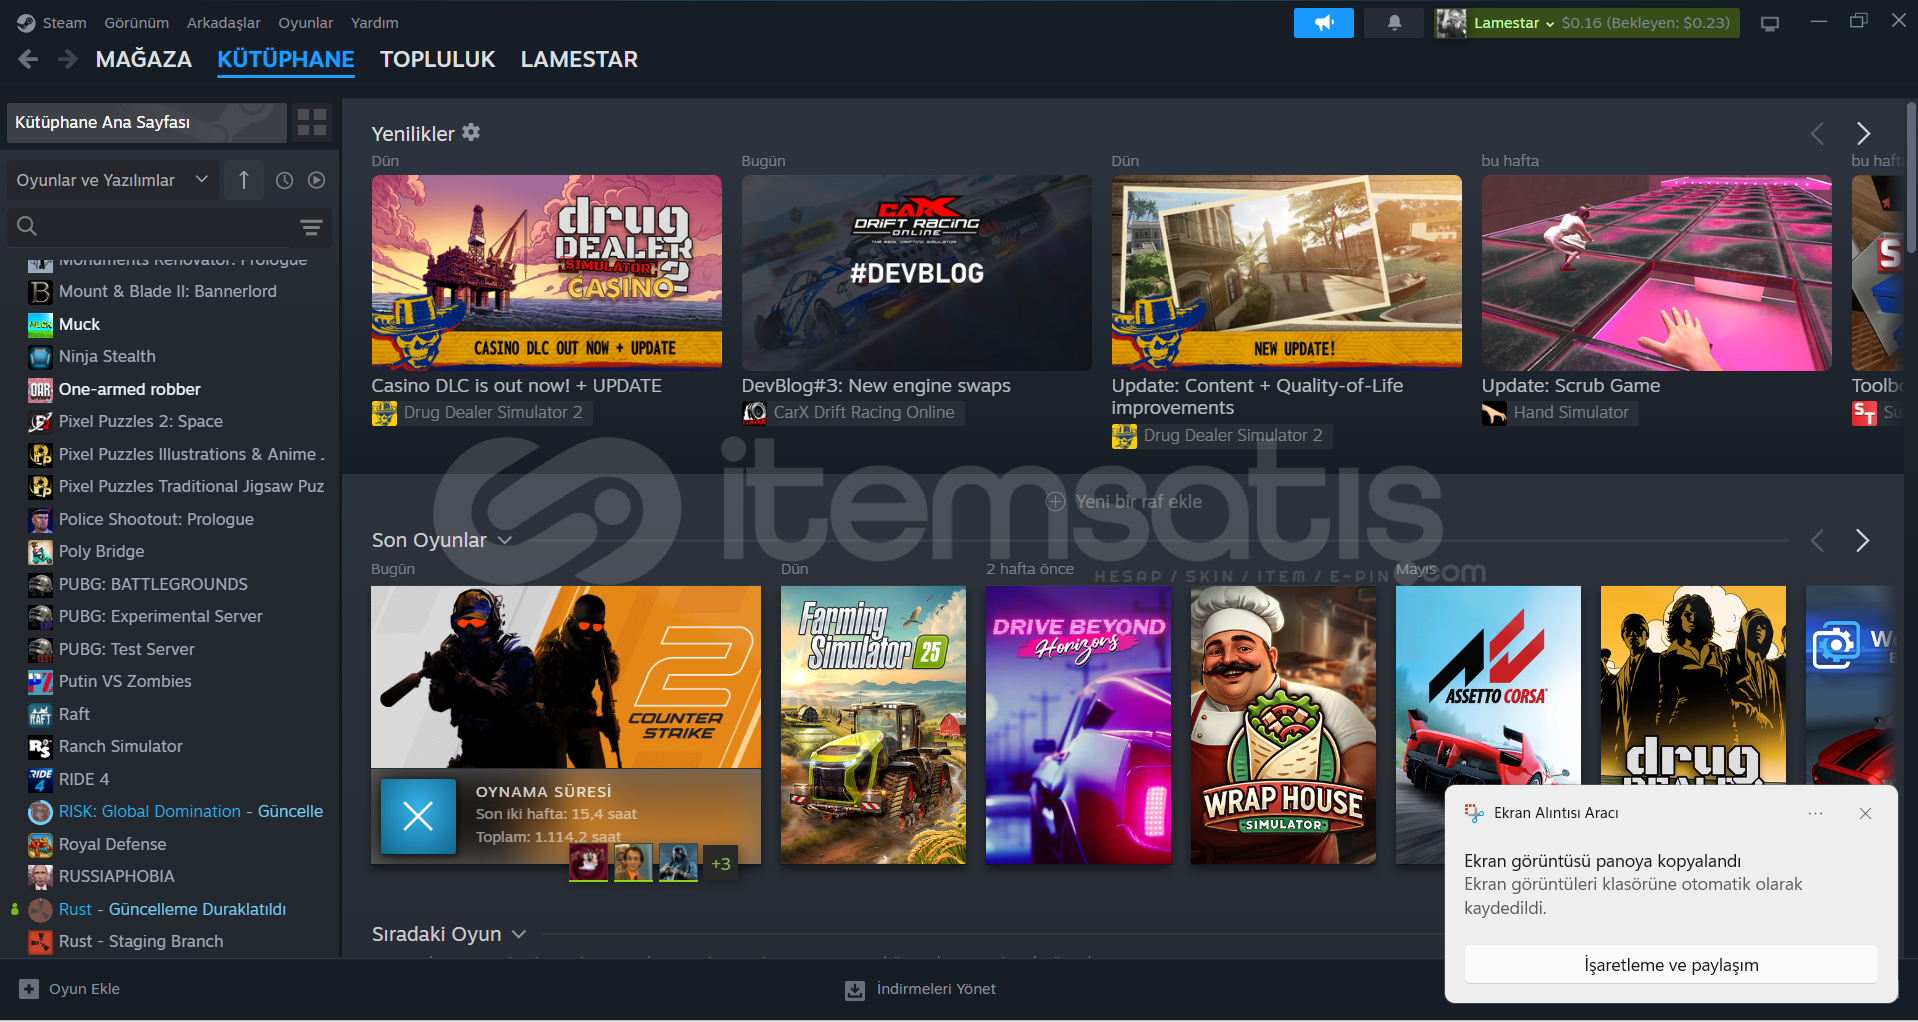Switch library to grid collections view

click(x=312, y=122)
